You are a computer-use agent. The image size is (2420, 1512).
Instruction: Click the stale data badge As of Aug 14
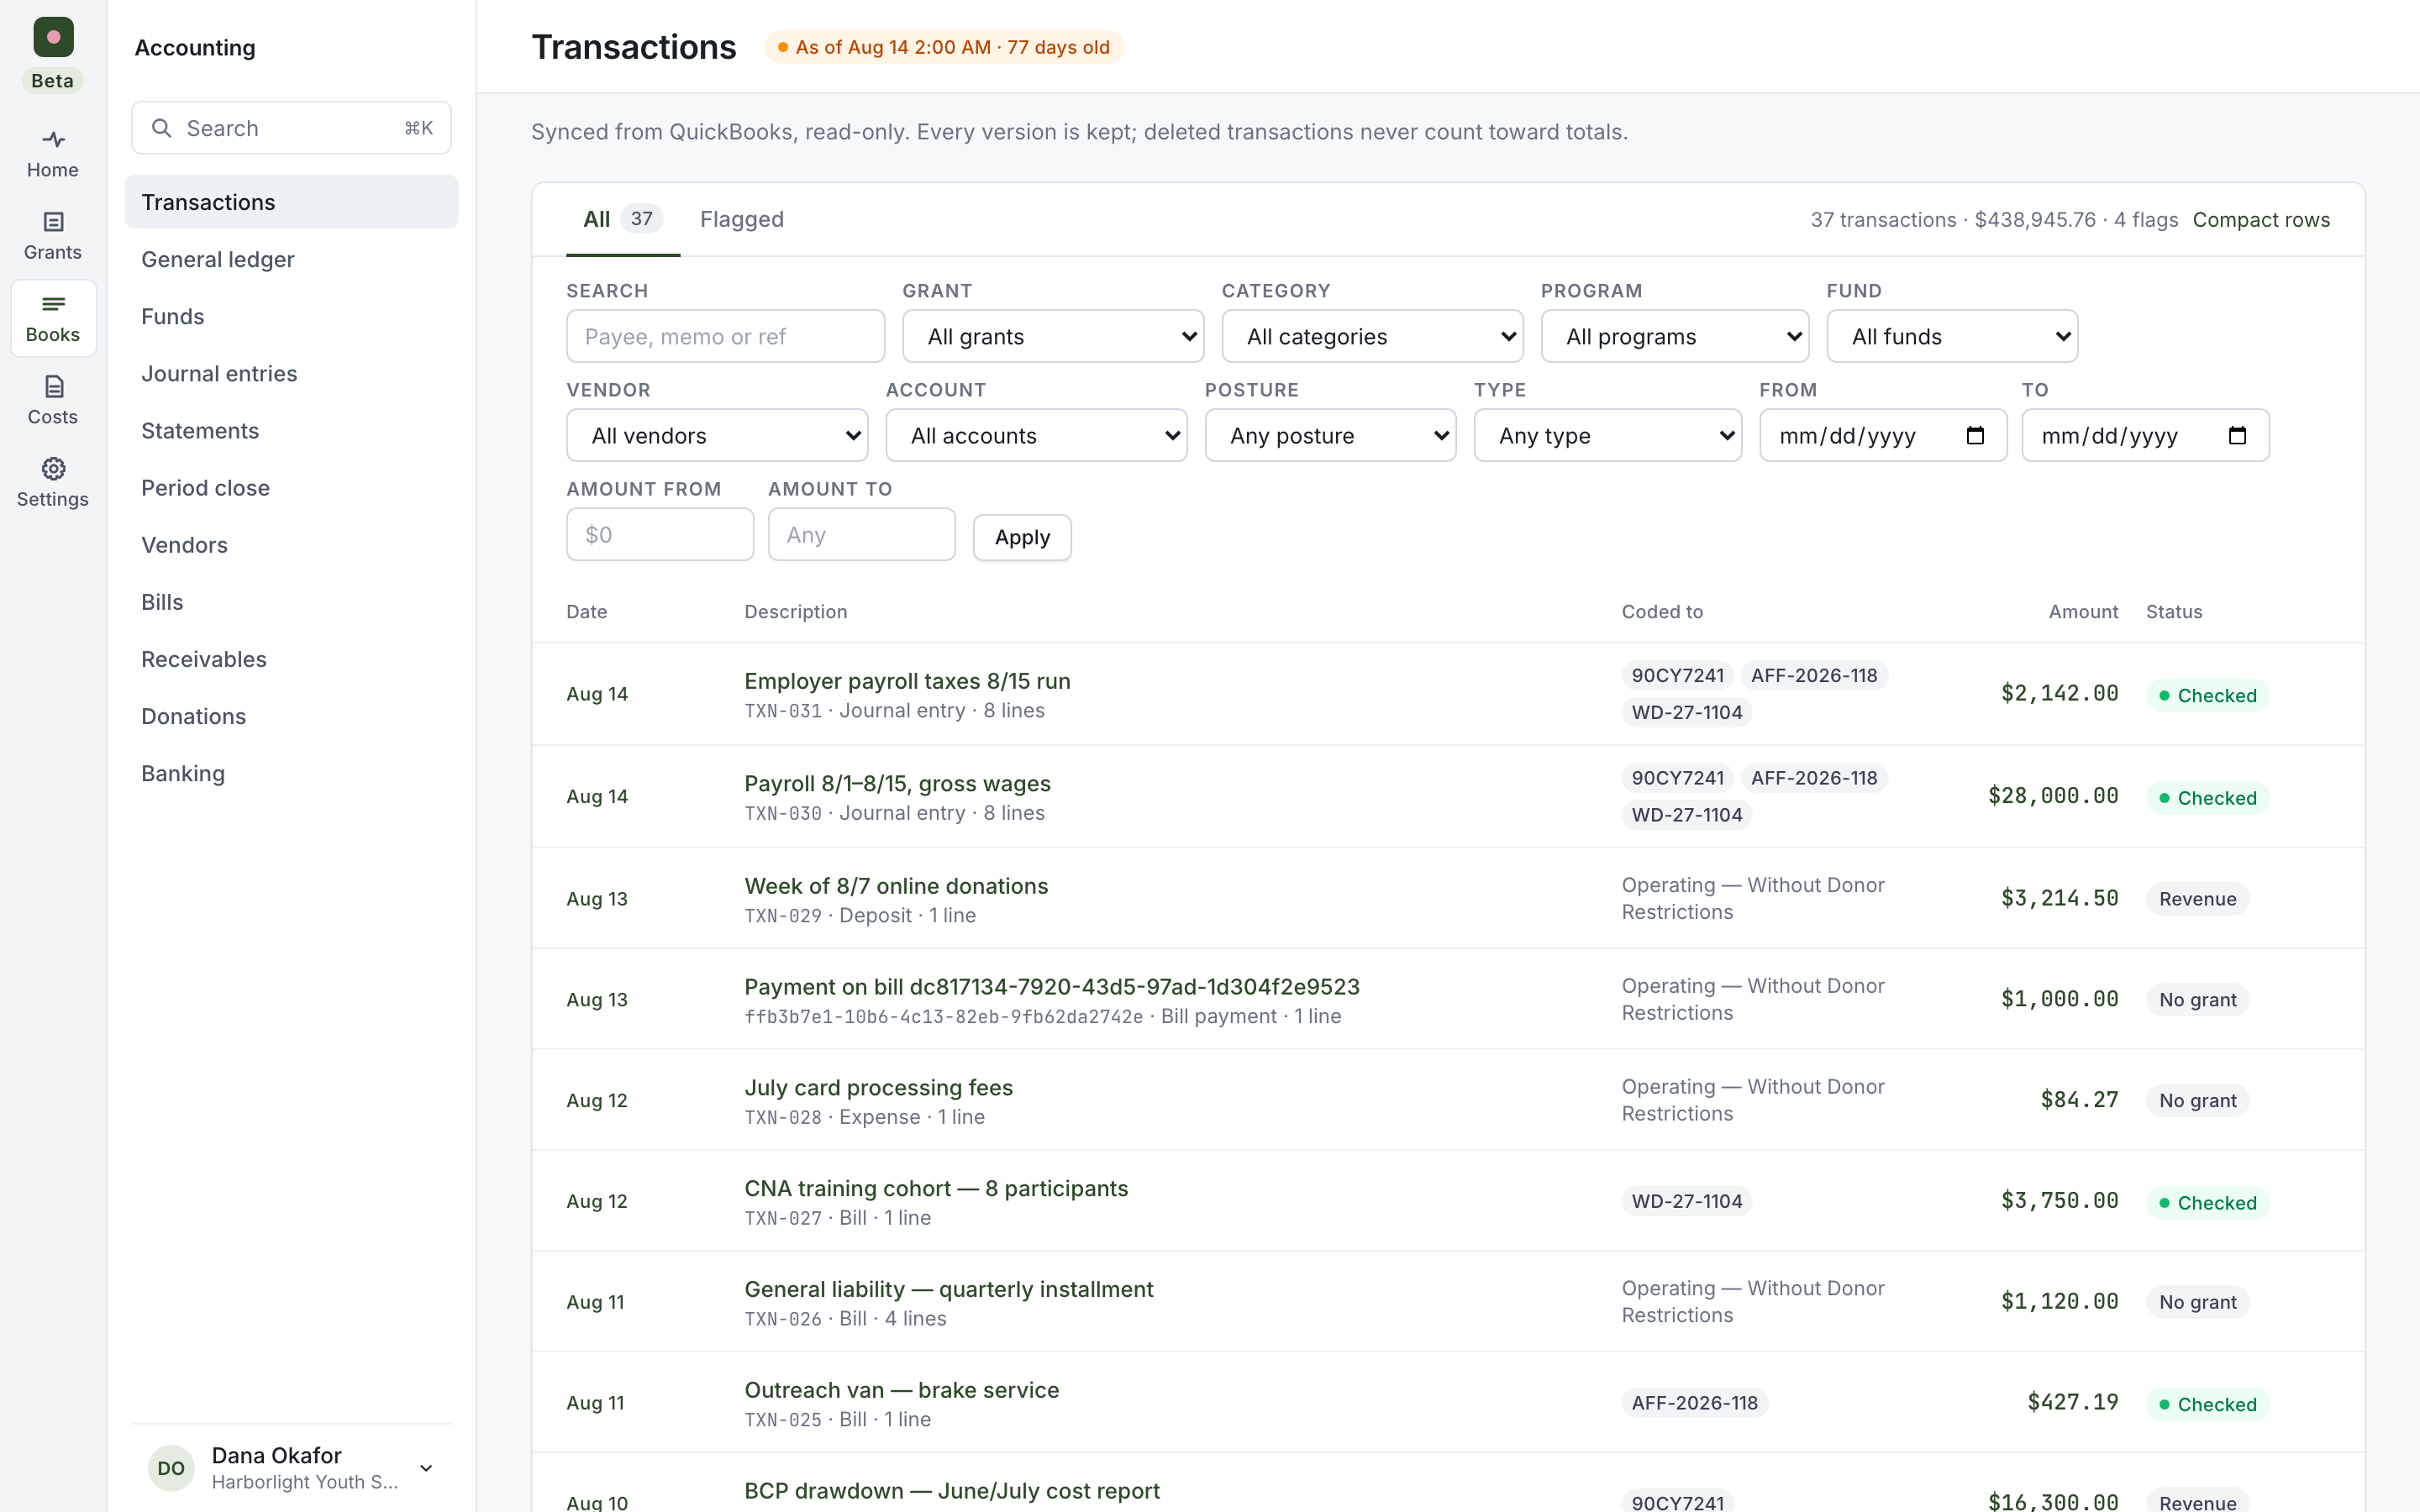point(943,47)
